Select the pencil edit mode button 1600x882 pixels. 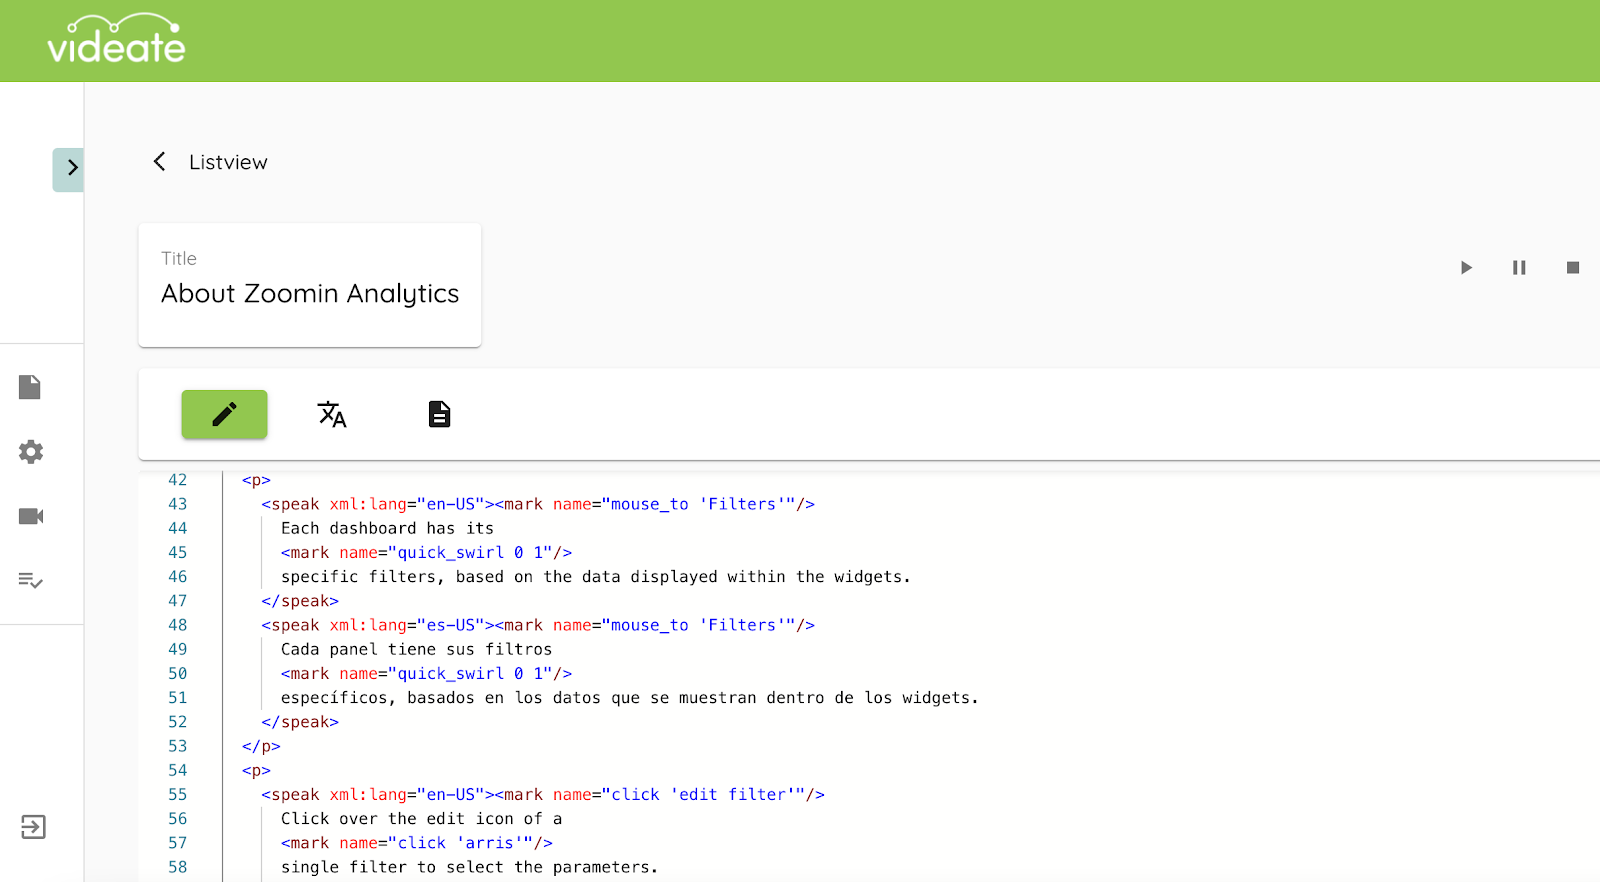[224, 414]
